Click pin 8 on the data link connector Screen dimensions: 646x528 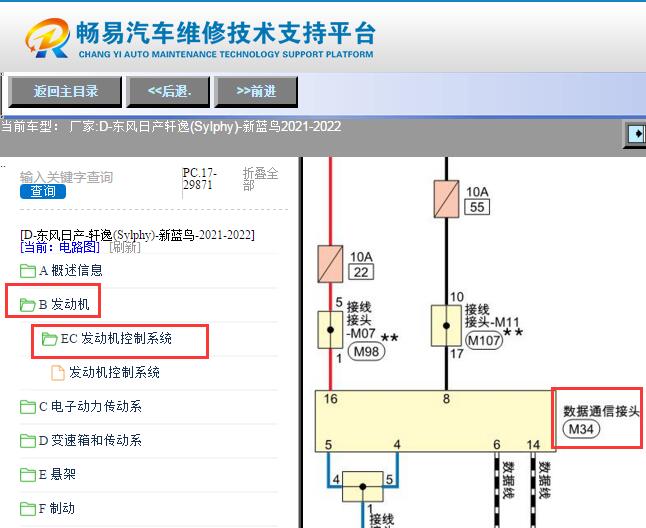[x=446, y=399]
